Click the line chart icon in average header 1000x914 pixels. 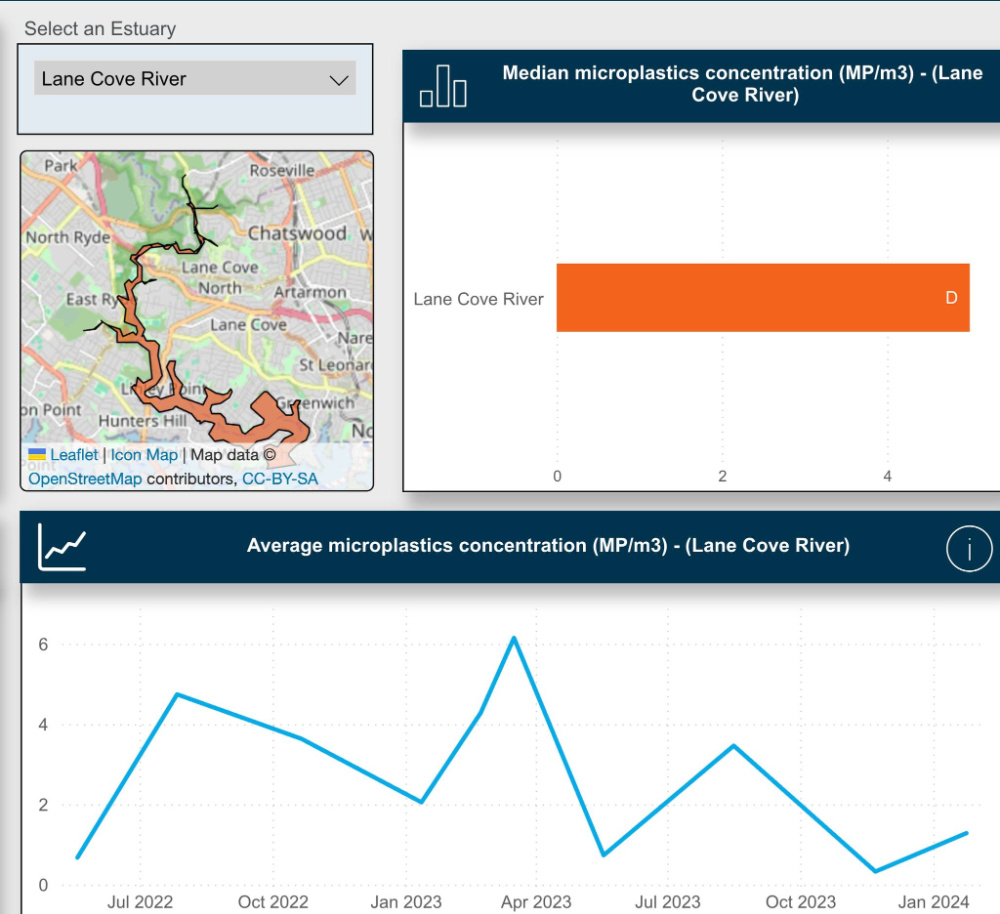[x=62, y=547]
